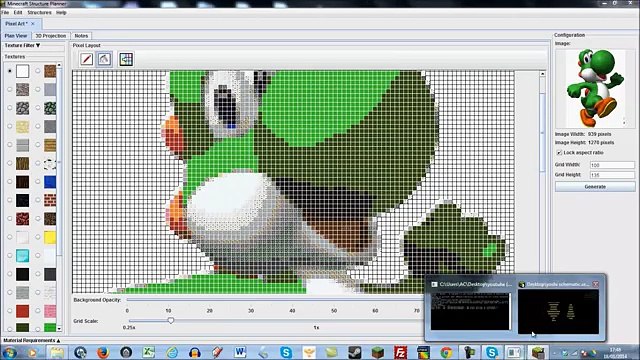Open FileZilla from the taskbar
The width and height of the screenshot is (640, 360).
pyautogui.click(x=400, y=352)
